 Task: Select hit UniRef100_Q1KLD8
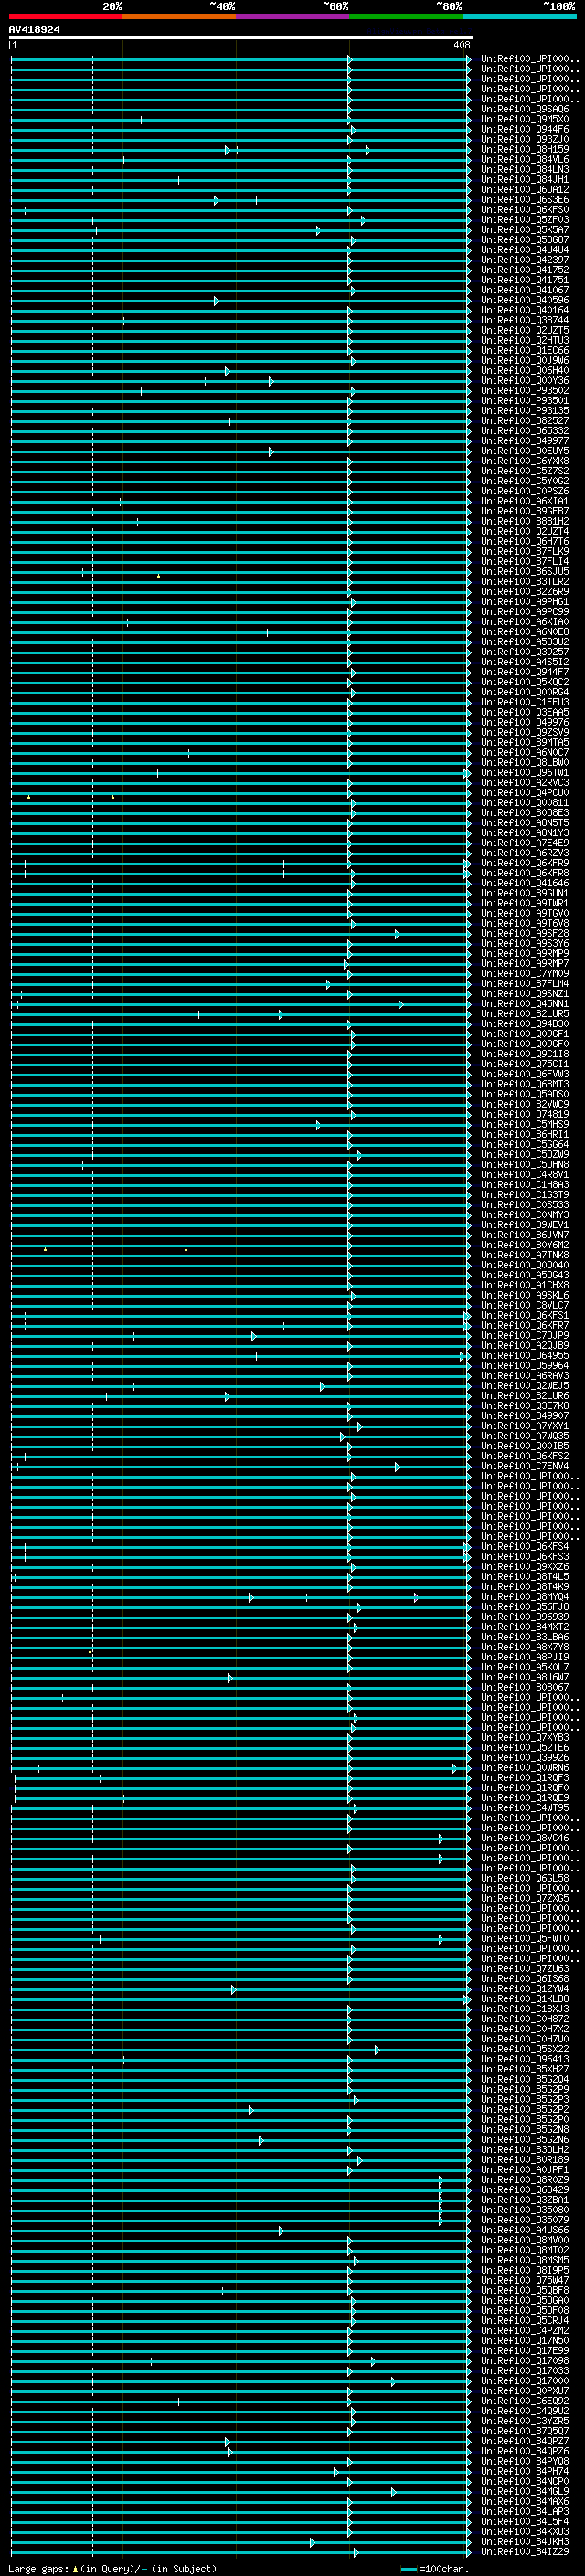(x=525, y=1999)
